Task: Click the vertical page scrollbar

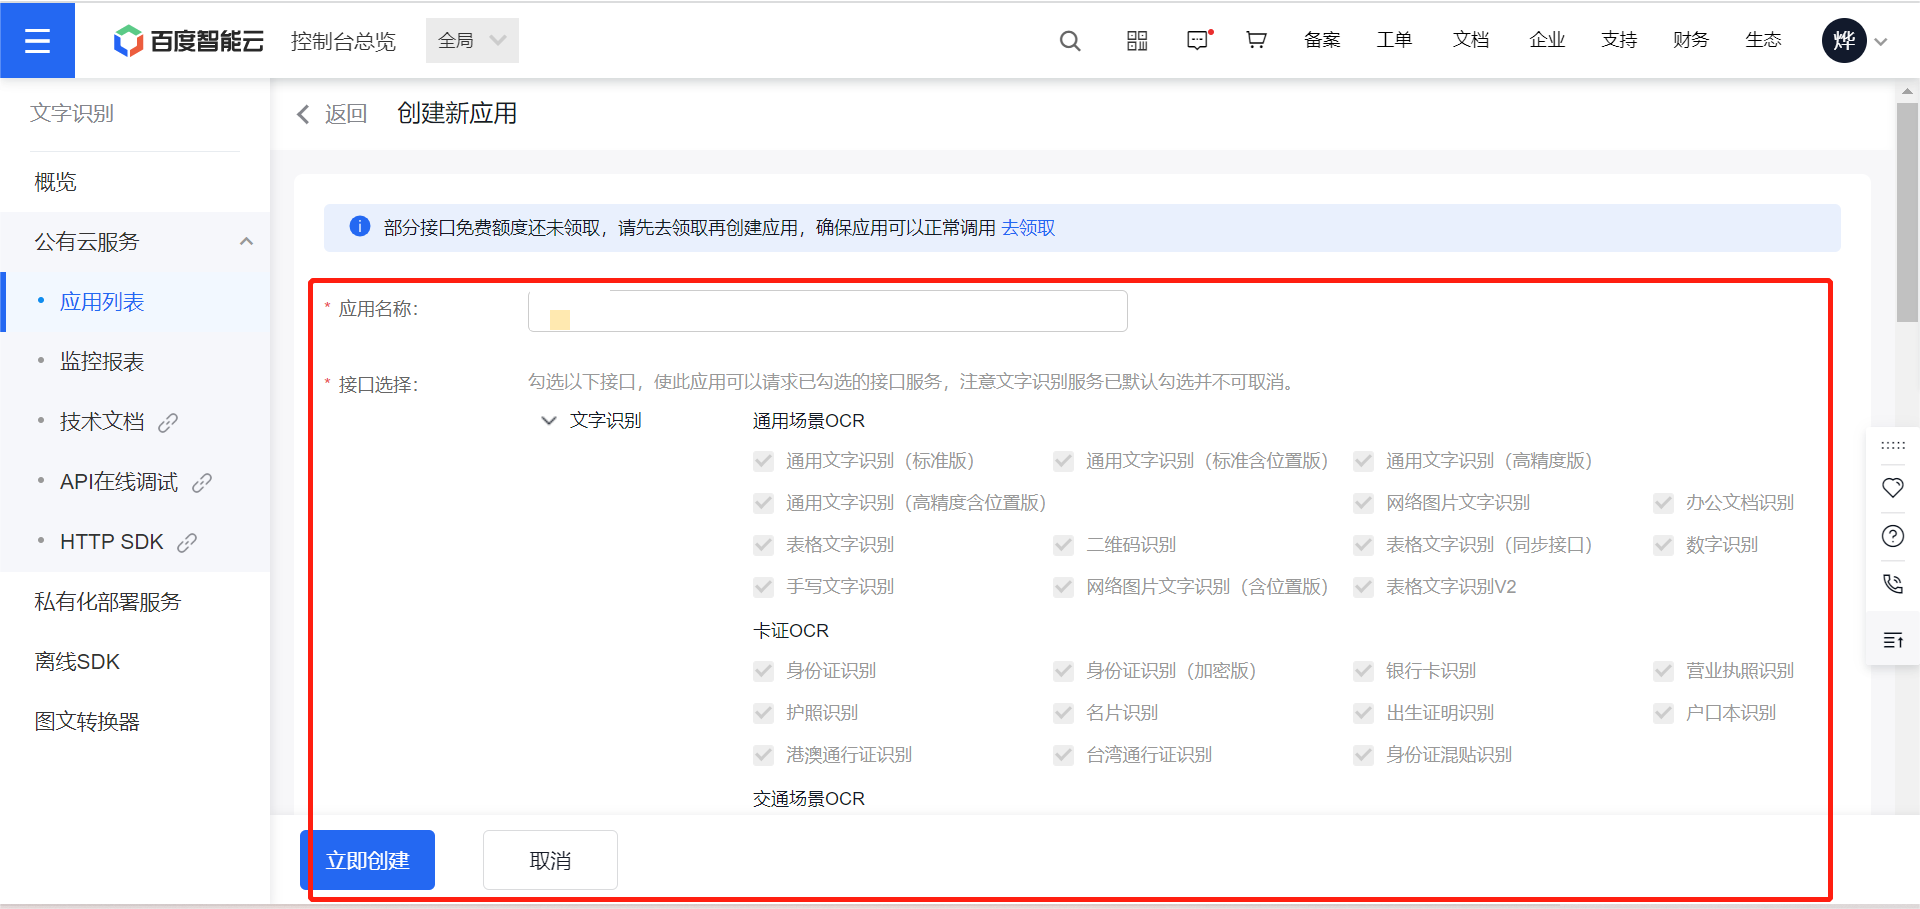Action: [1906, 212]
